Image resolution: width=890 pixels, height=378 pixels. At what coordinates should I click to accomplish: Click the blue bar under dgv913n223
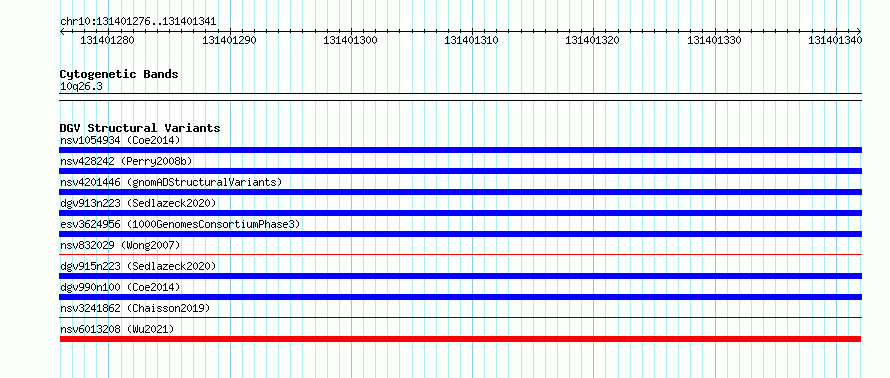pyautogui.click(x=460, y=213)
